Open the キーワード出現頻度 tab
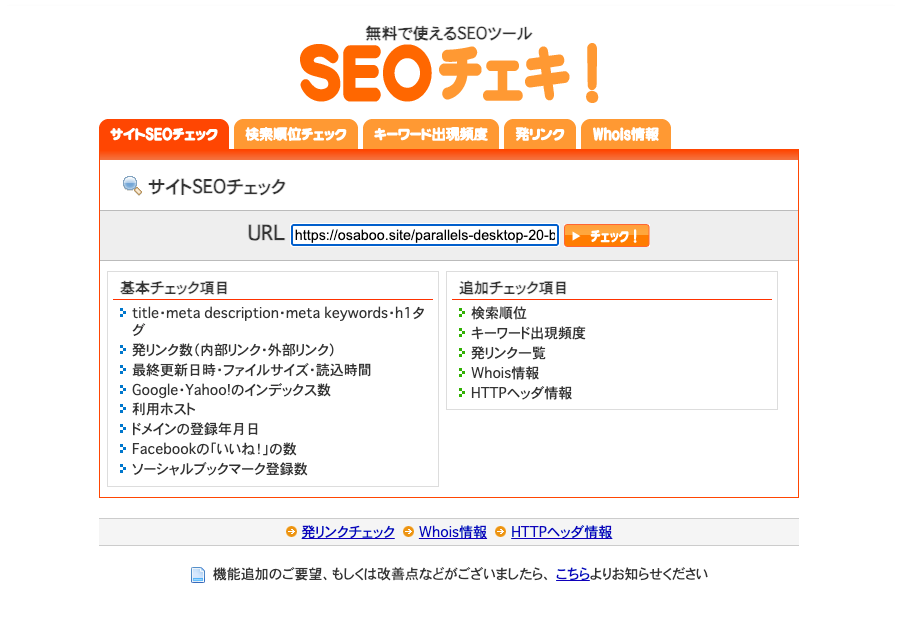The height and width of the screenshot is (620, 900). [x=430, y=134]
